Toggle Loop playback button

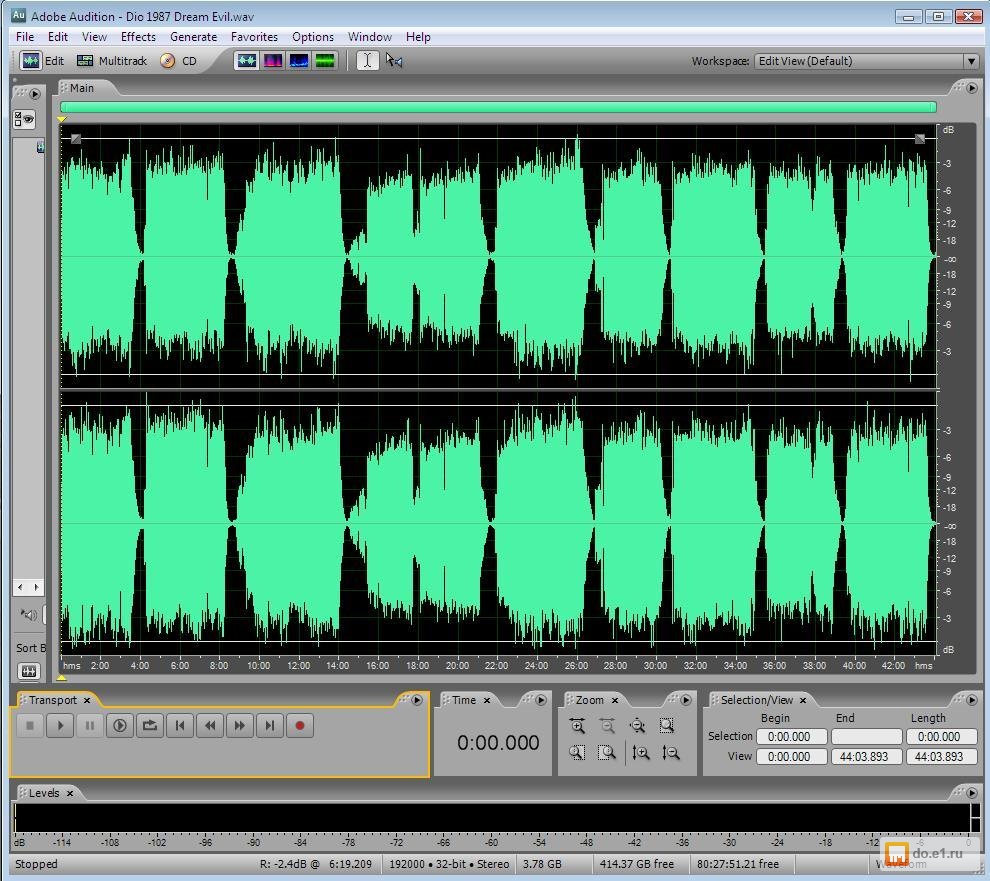[x=150, y=726]
